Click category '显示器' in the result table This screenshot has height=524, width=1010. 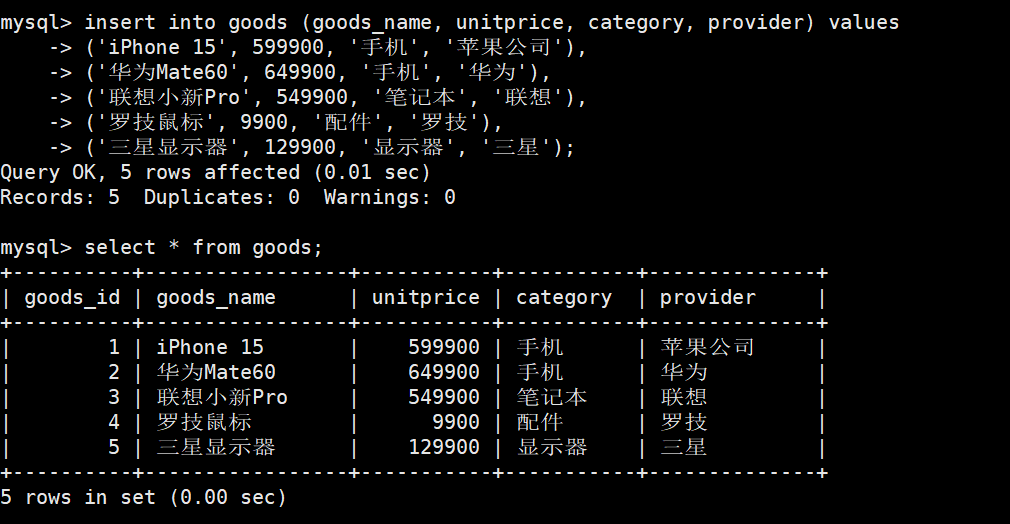pos(552,447)
